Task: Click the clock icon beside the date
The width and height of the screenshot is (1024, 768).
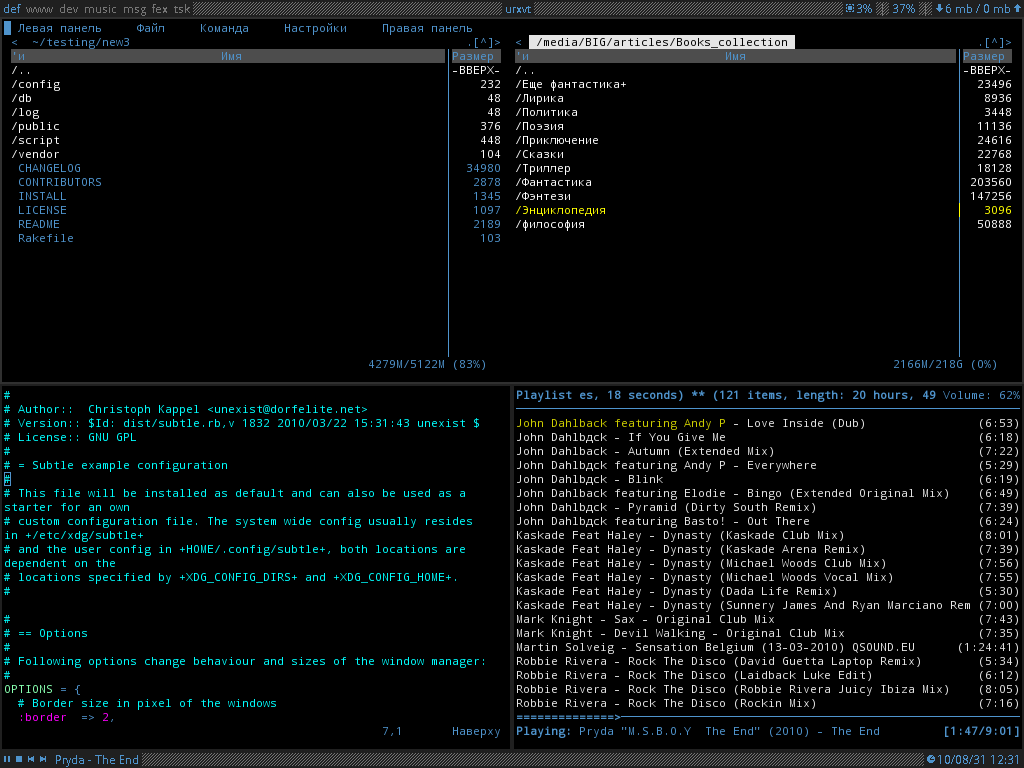Action: point(931,760)
